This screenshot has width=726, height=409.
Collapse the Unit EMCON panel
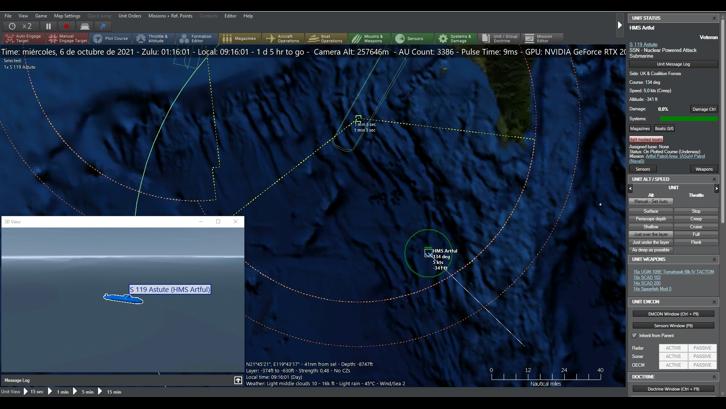coord(715,302)
